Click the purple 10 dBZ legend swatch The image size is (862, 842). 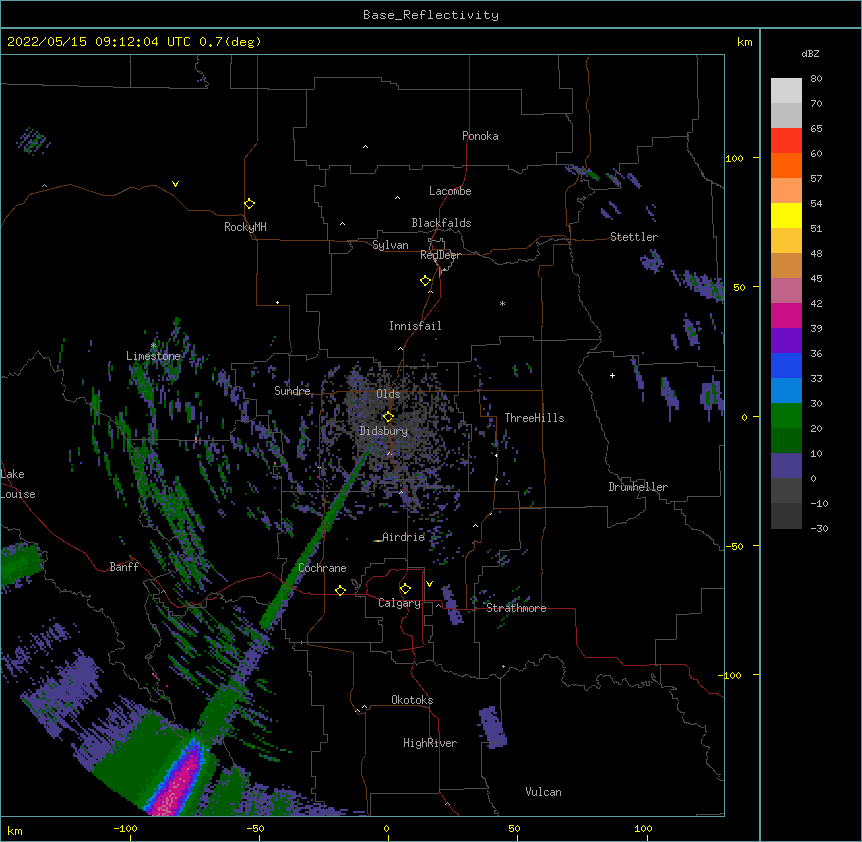pos(786,466)
